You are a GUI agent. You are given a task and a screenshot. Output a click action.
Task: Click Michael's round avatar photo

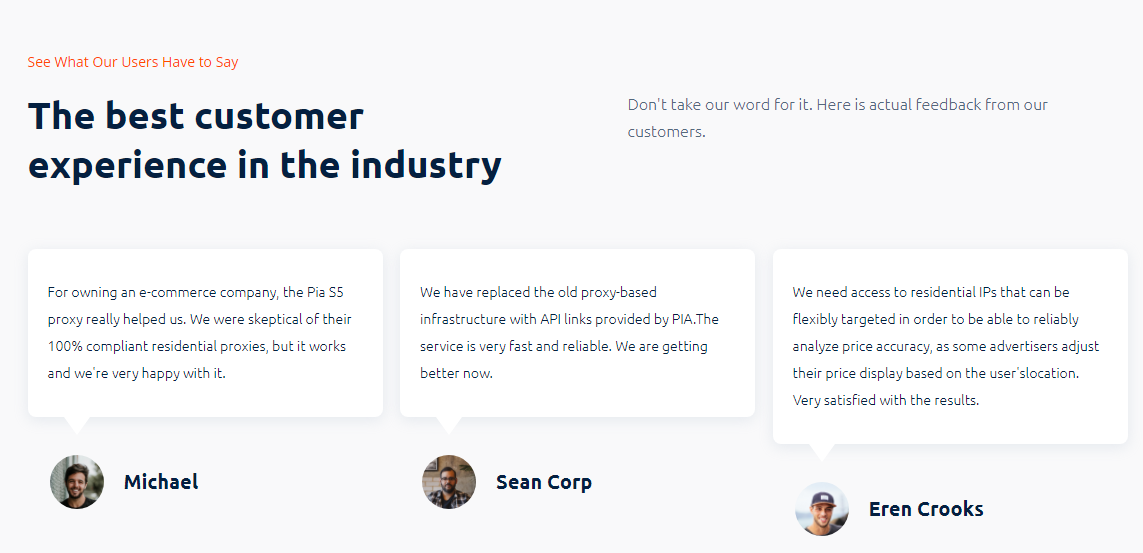(77, 482)
